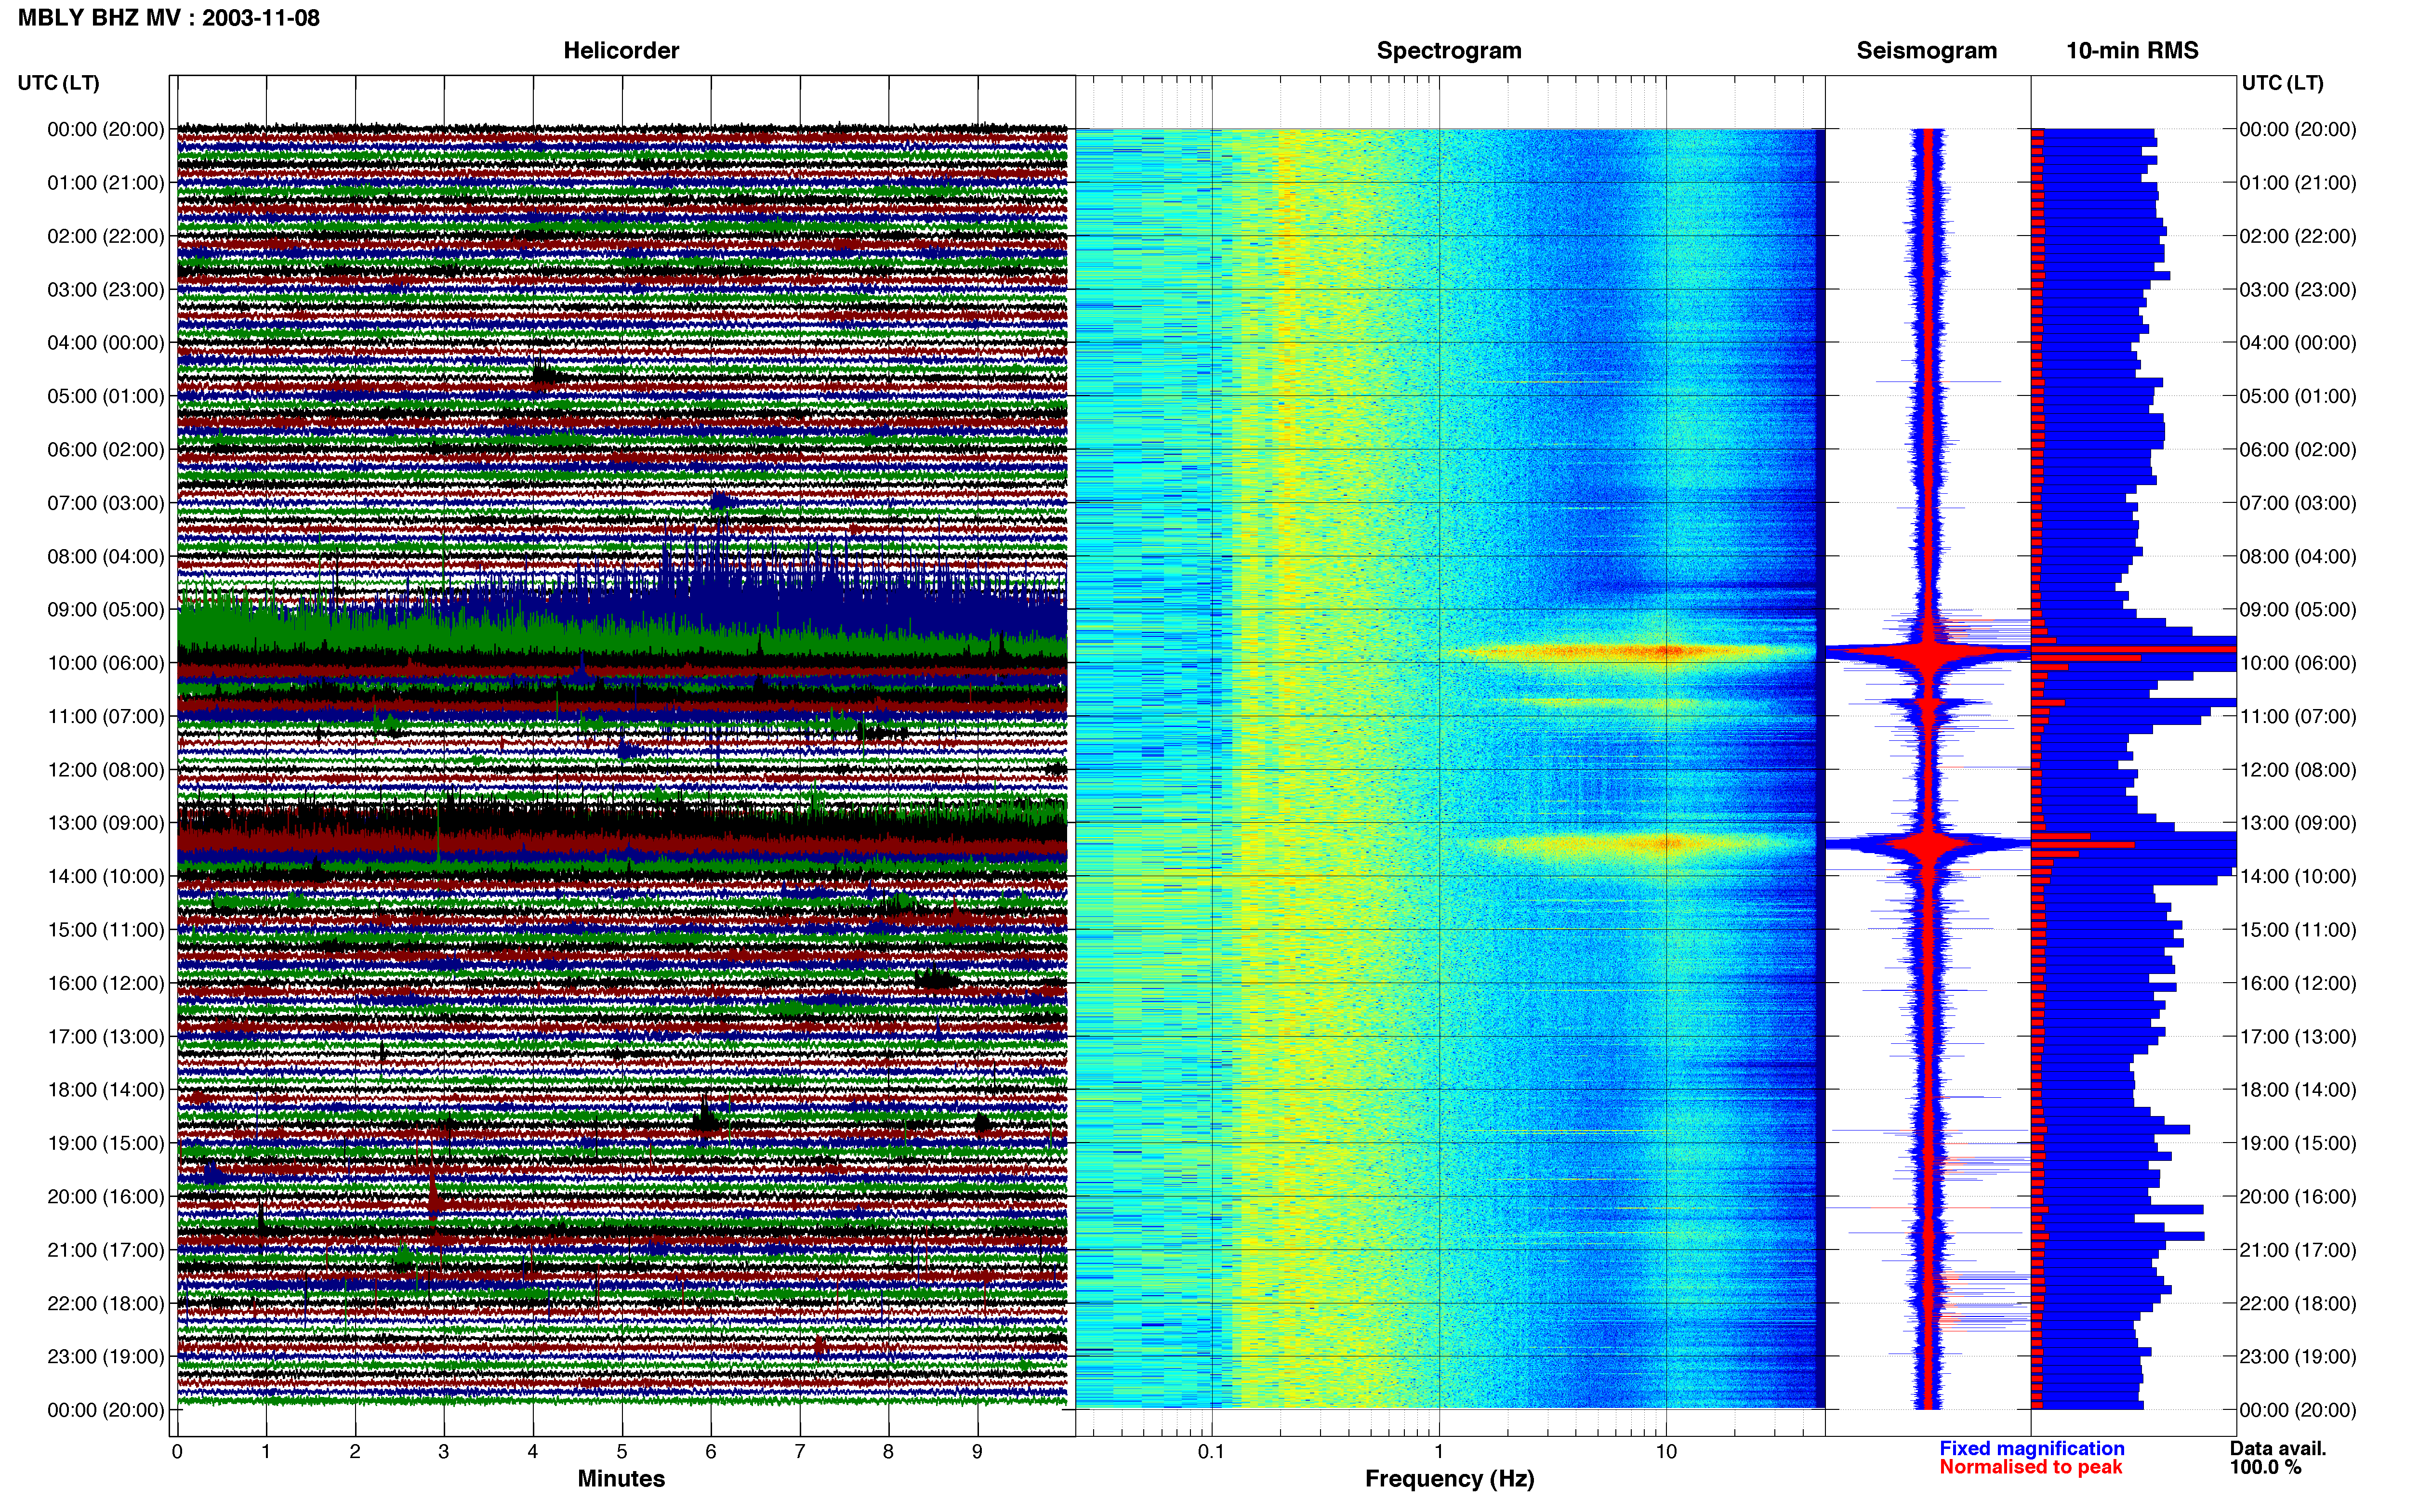The image size is (2418, 1512).
Task: Select tick '0' on the Minutes axis
Action: (x=177, y=1452)
